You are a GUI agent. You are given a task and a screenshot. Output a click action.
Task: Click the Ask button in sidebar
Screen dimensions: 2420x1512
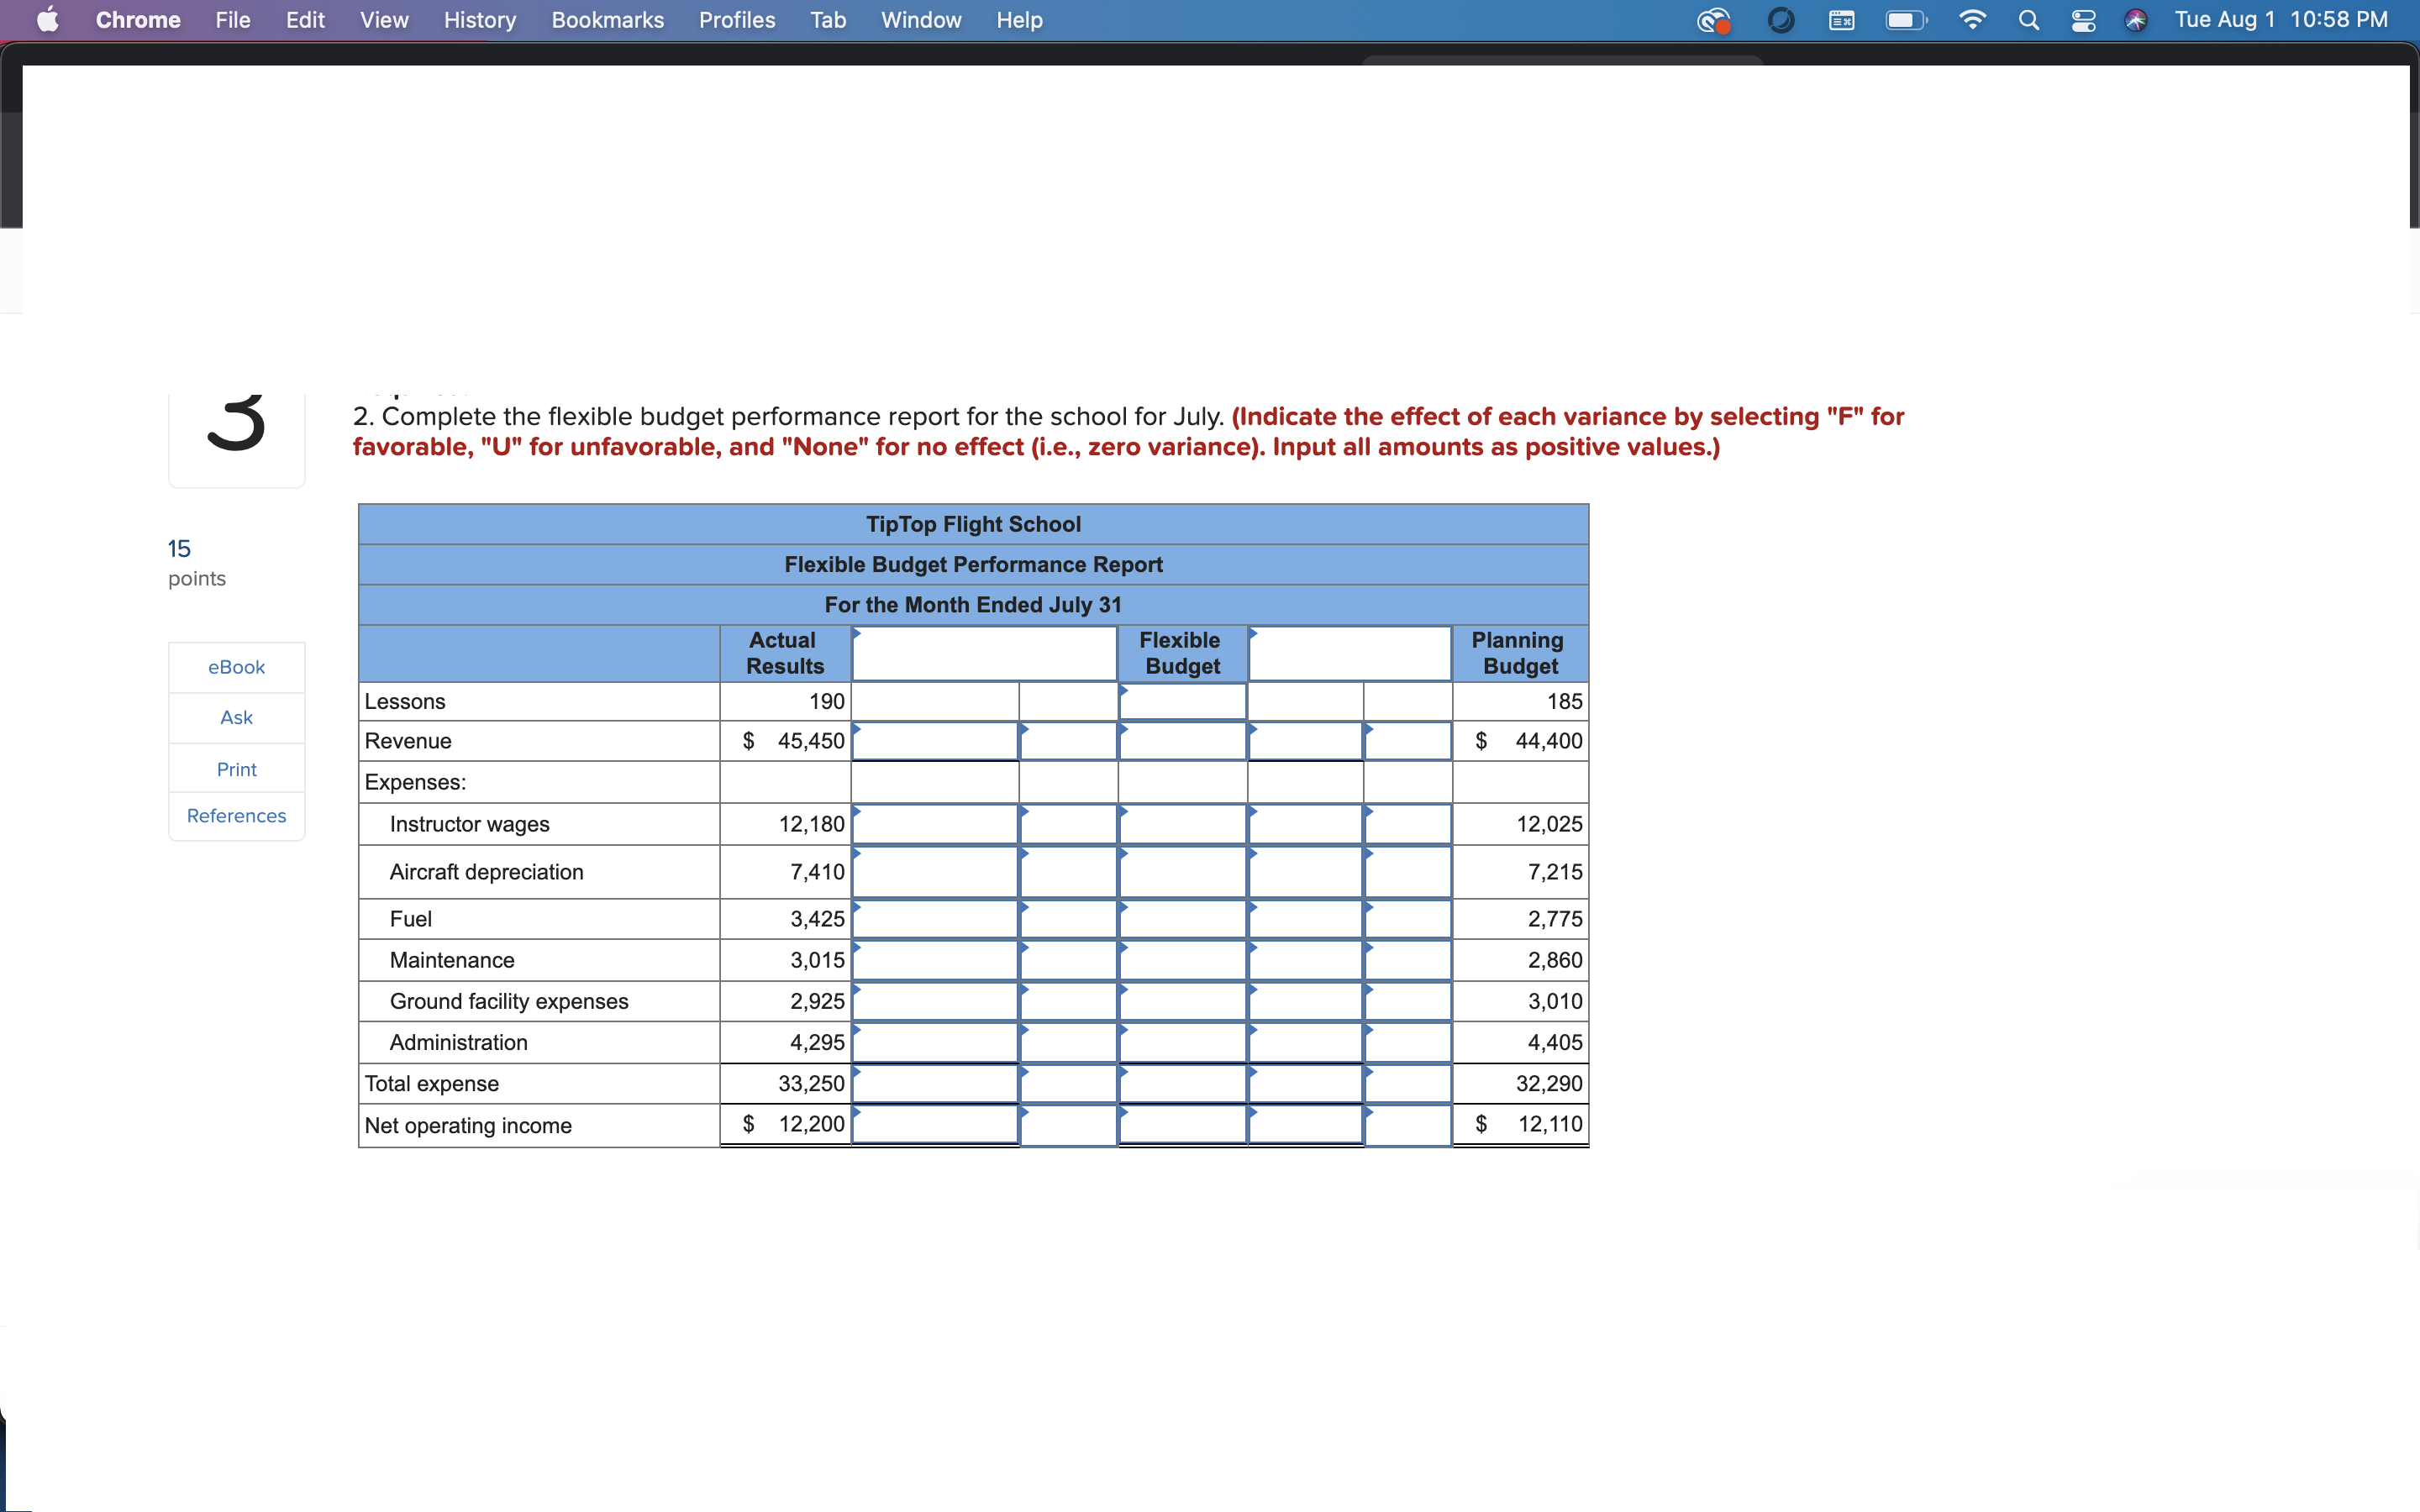[236, 717]
